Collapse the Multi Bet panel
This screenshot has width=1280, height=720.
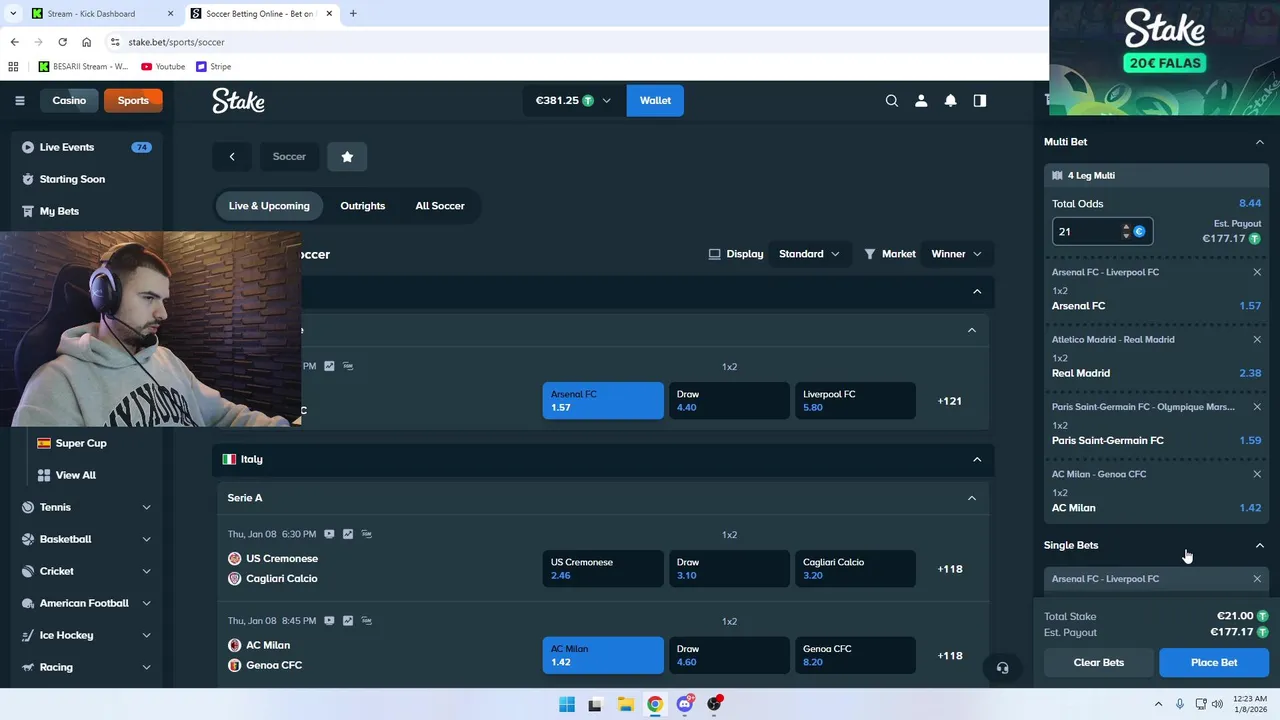(x=1259, y=142)
